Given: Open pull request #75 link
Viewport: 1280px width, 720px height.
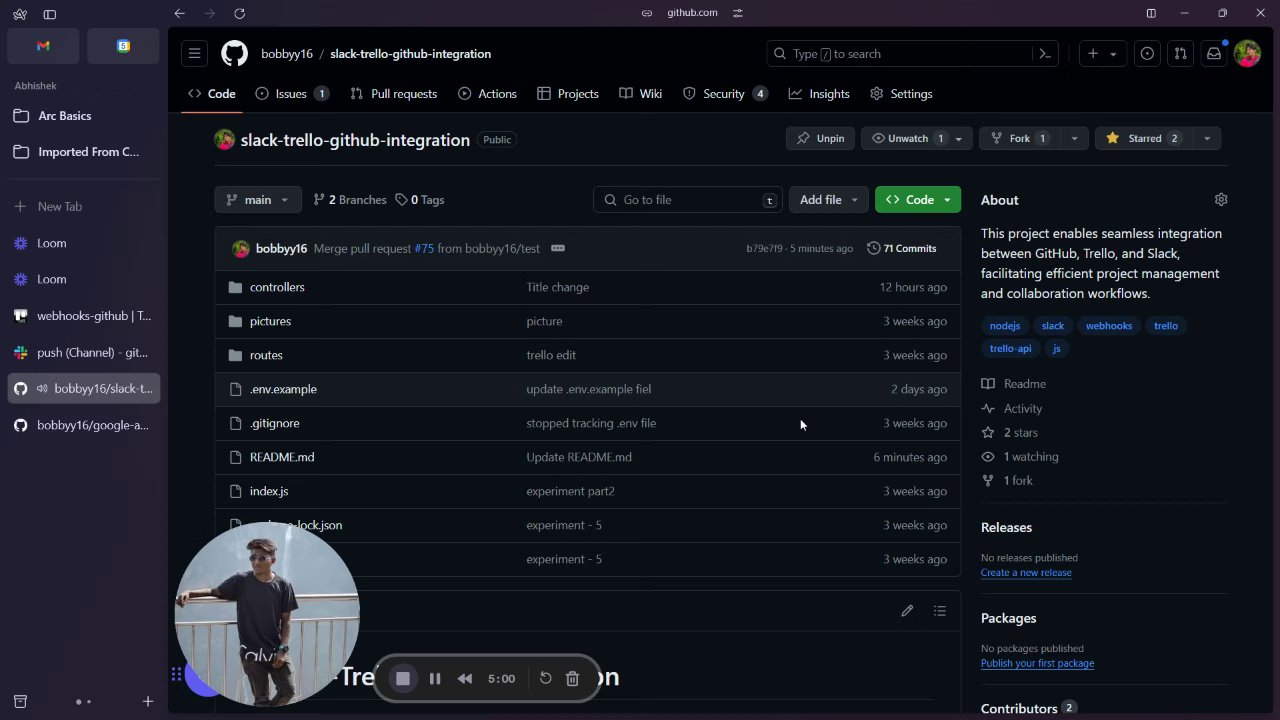Looking at the screenshot, I should tap(424, 249).
